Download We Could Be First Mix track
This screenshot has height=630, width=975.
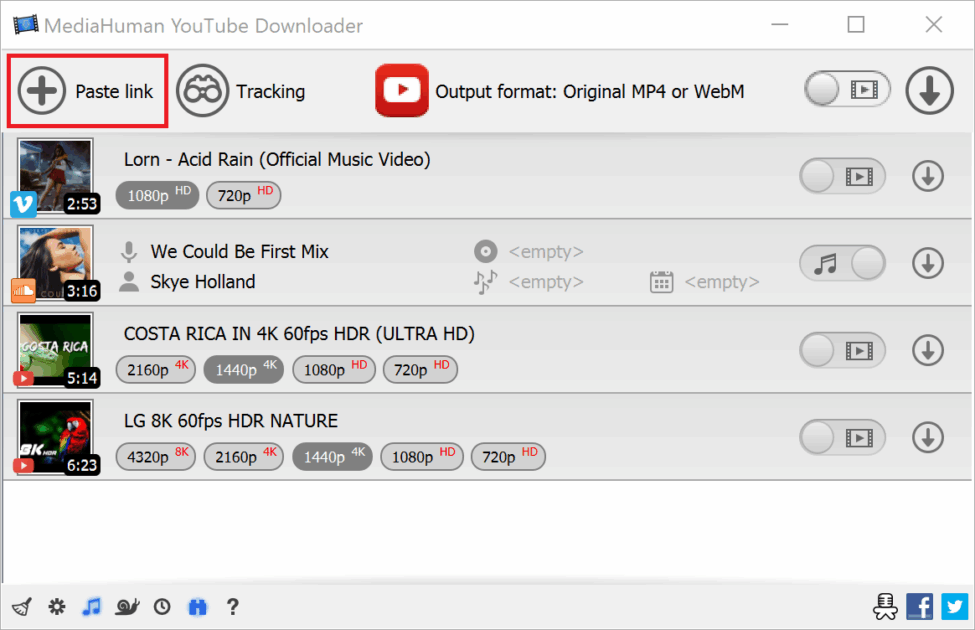[x=928, y=264]
